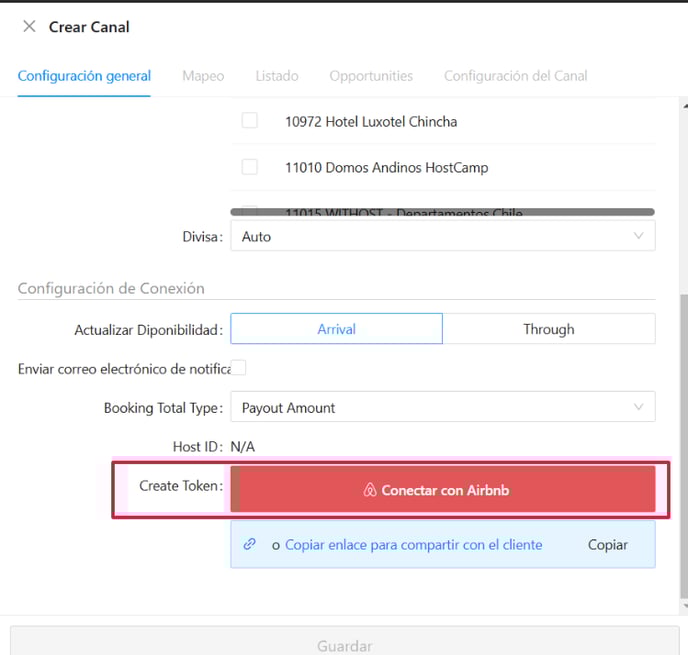Switch to the Mapeo tab
Viewport: 688px width, 655px height.
[x=203, y=76]
